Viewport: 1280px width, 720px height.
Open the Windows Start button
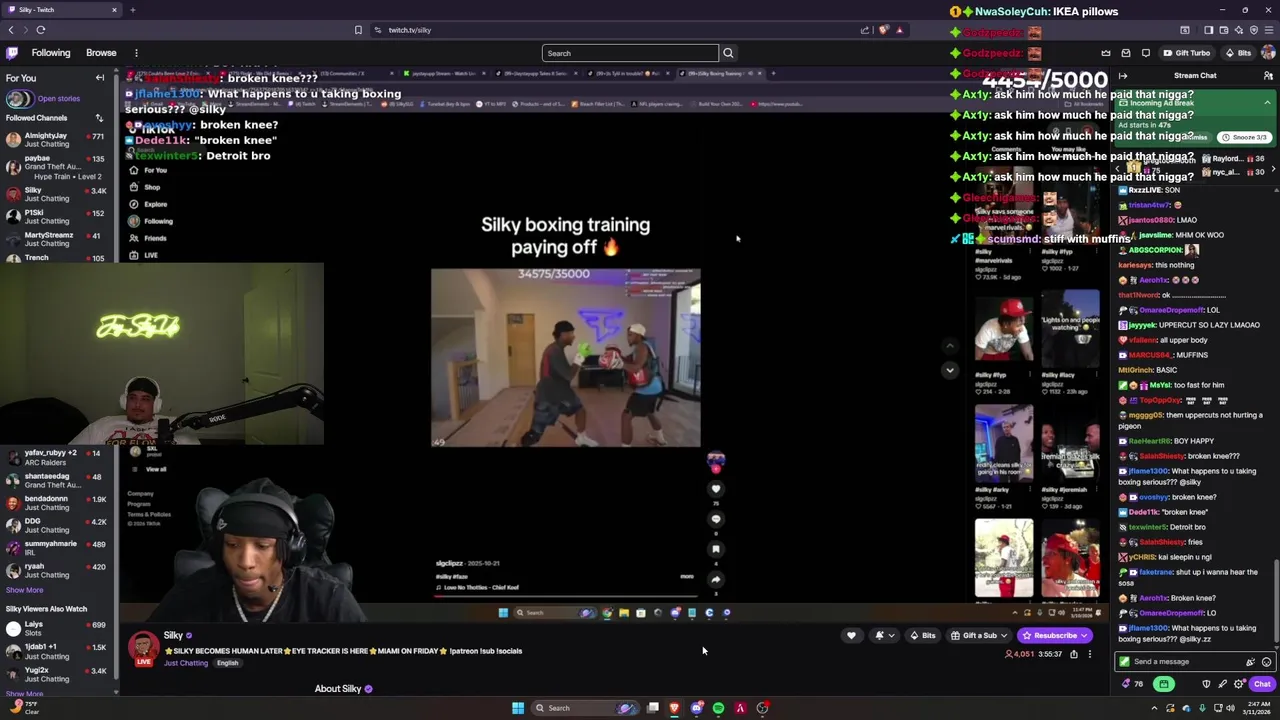(x=518, y=708)
